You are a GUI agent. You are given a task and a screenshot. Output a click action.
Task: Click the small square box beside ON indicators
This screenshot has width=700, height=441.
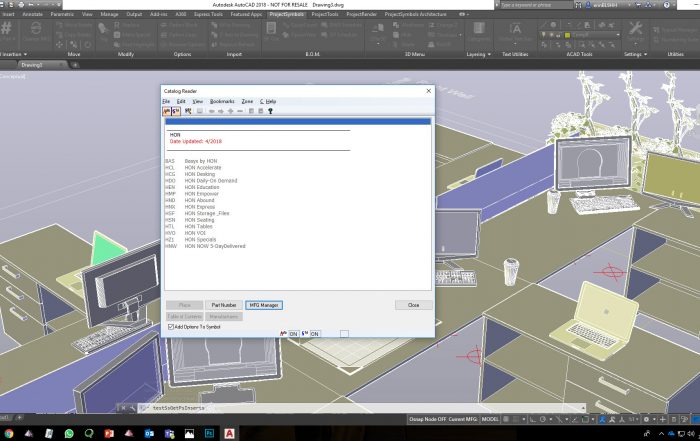(344, 333)
